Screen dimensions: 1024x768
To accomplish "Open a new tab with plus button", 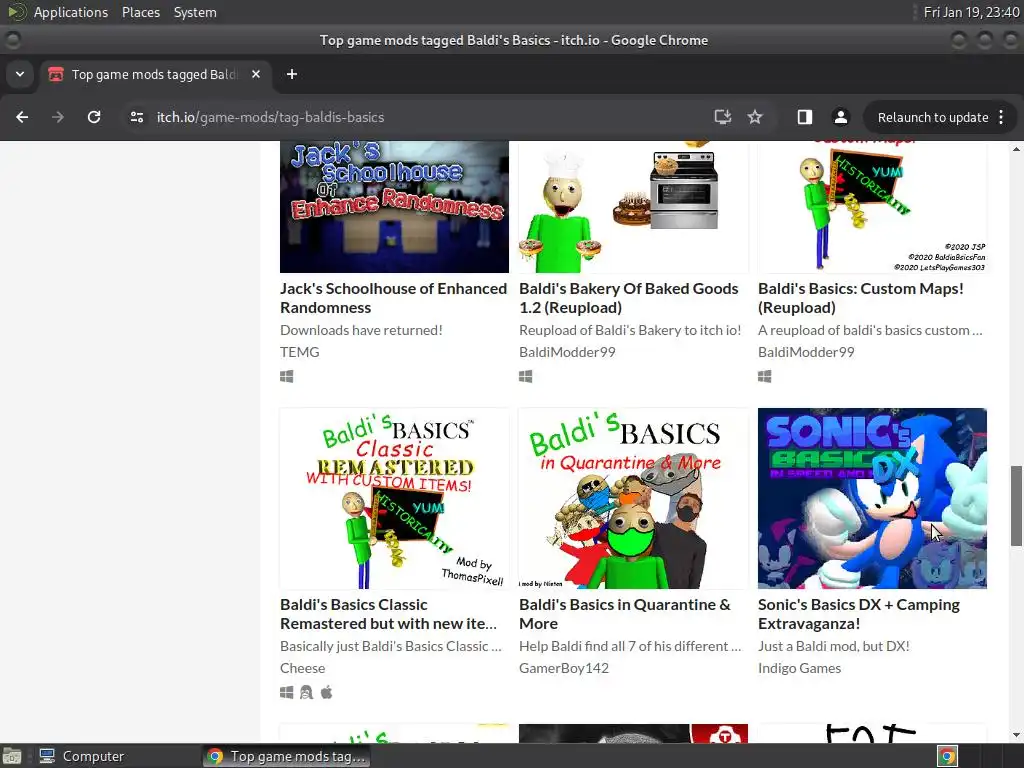I will [x=292, y=74].
